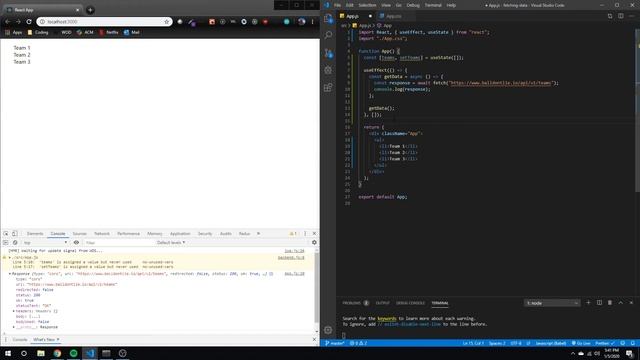The width and height of the screenshot is (640, 360).
Task: Toggle live expression eye icon in console
Action: (76, 242)
